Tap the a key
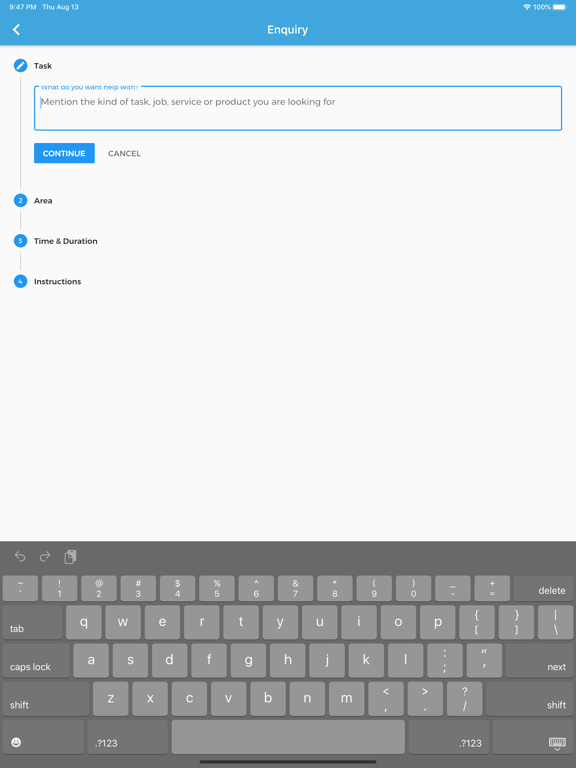 click(91, 660)
